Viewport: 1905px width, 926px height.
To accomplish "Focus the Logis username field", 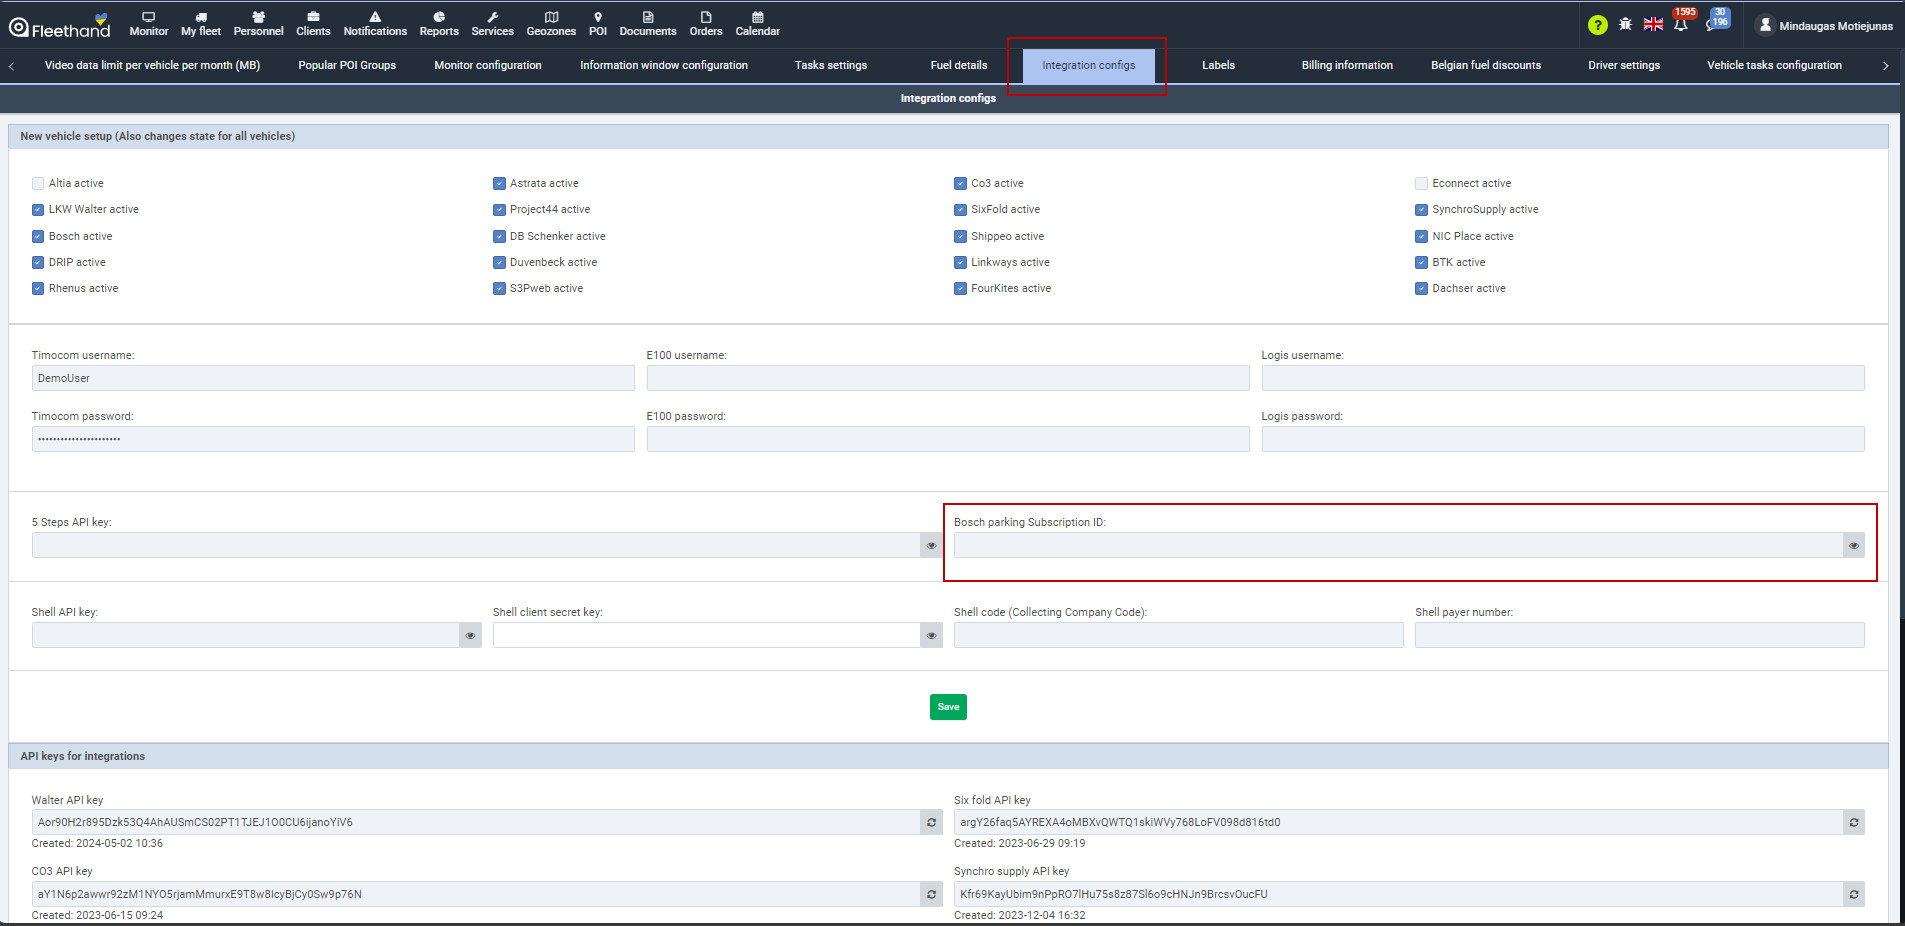I will [1563, 378].
